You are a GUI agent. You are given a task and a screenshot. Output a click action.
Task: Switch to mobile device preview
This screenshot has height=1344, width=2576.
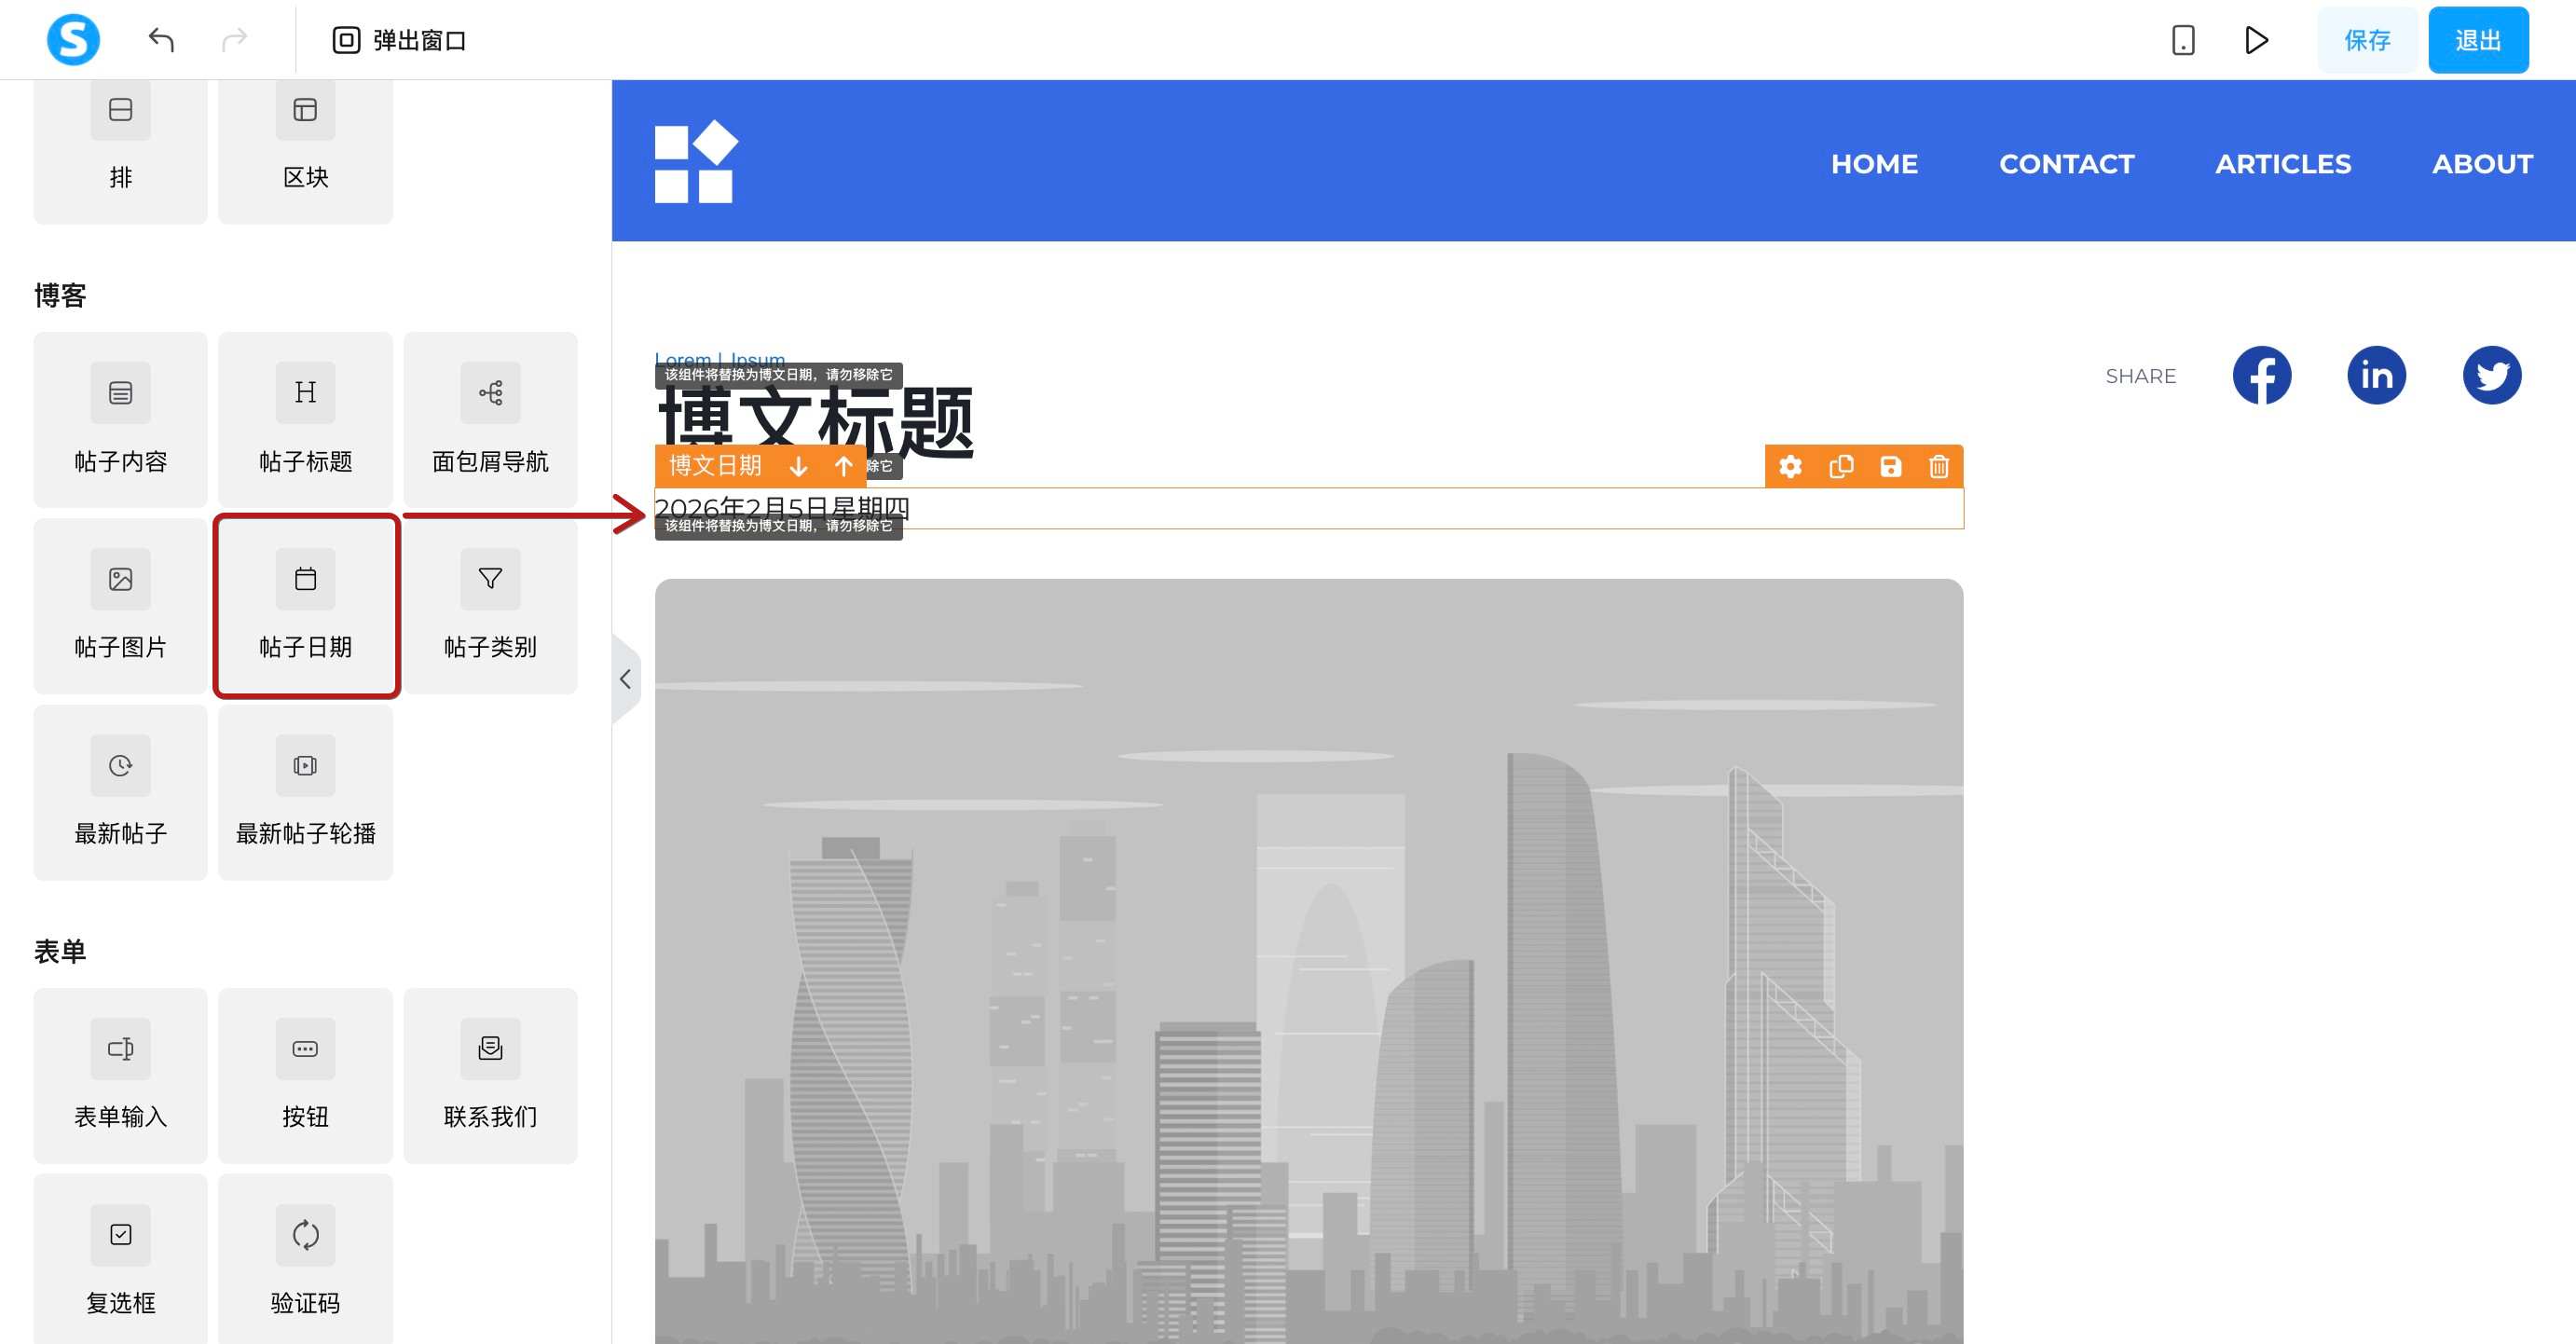click(2183, 40)
